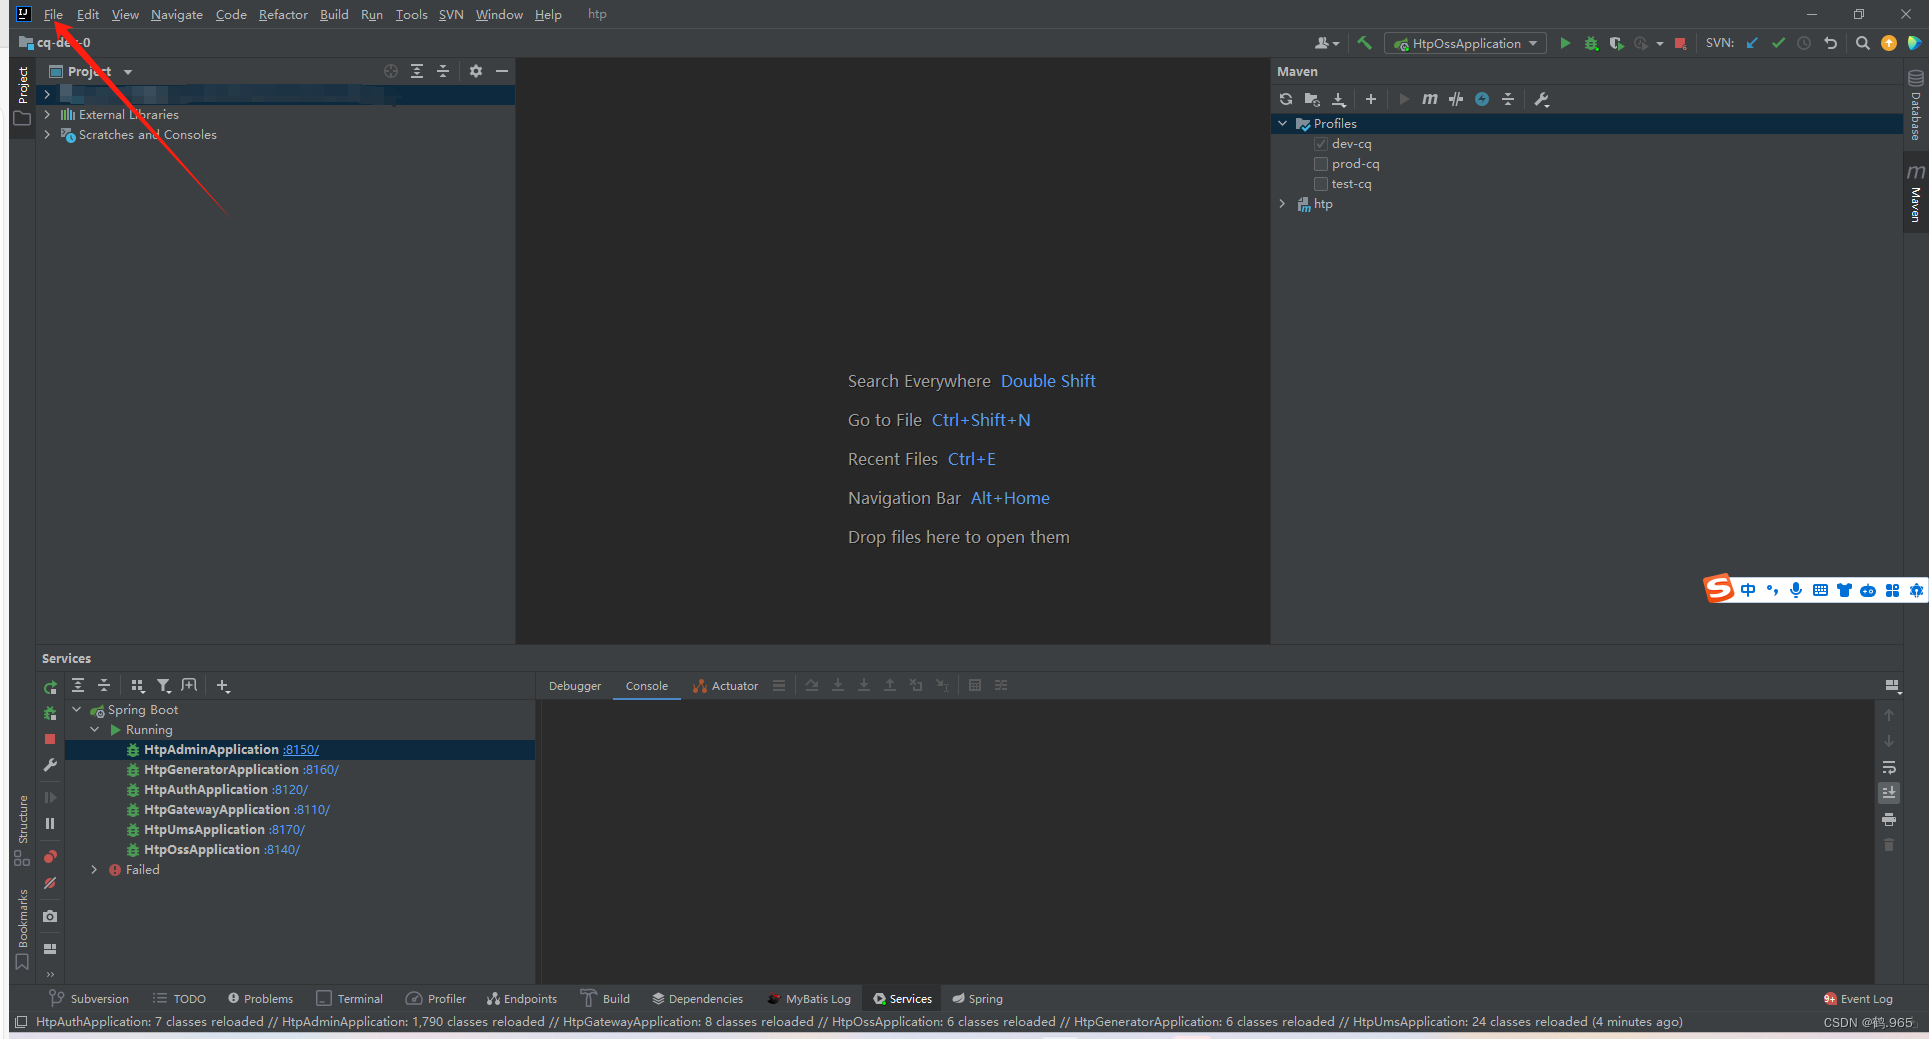This screenshot has width=1929, height=1039.
Task: Open HtpAdminApplication port 8150 link
Action: coord(300,749)
